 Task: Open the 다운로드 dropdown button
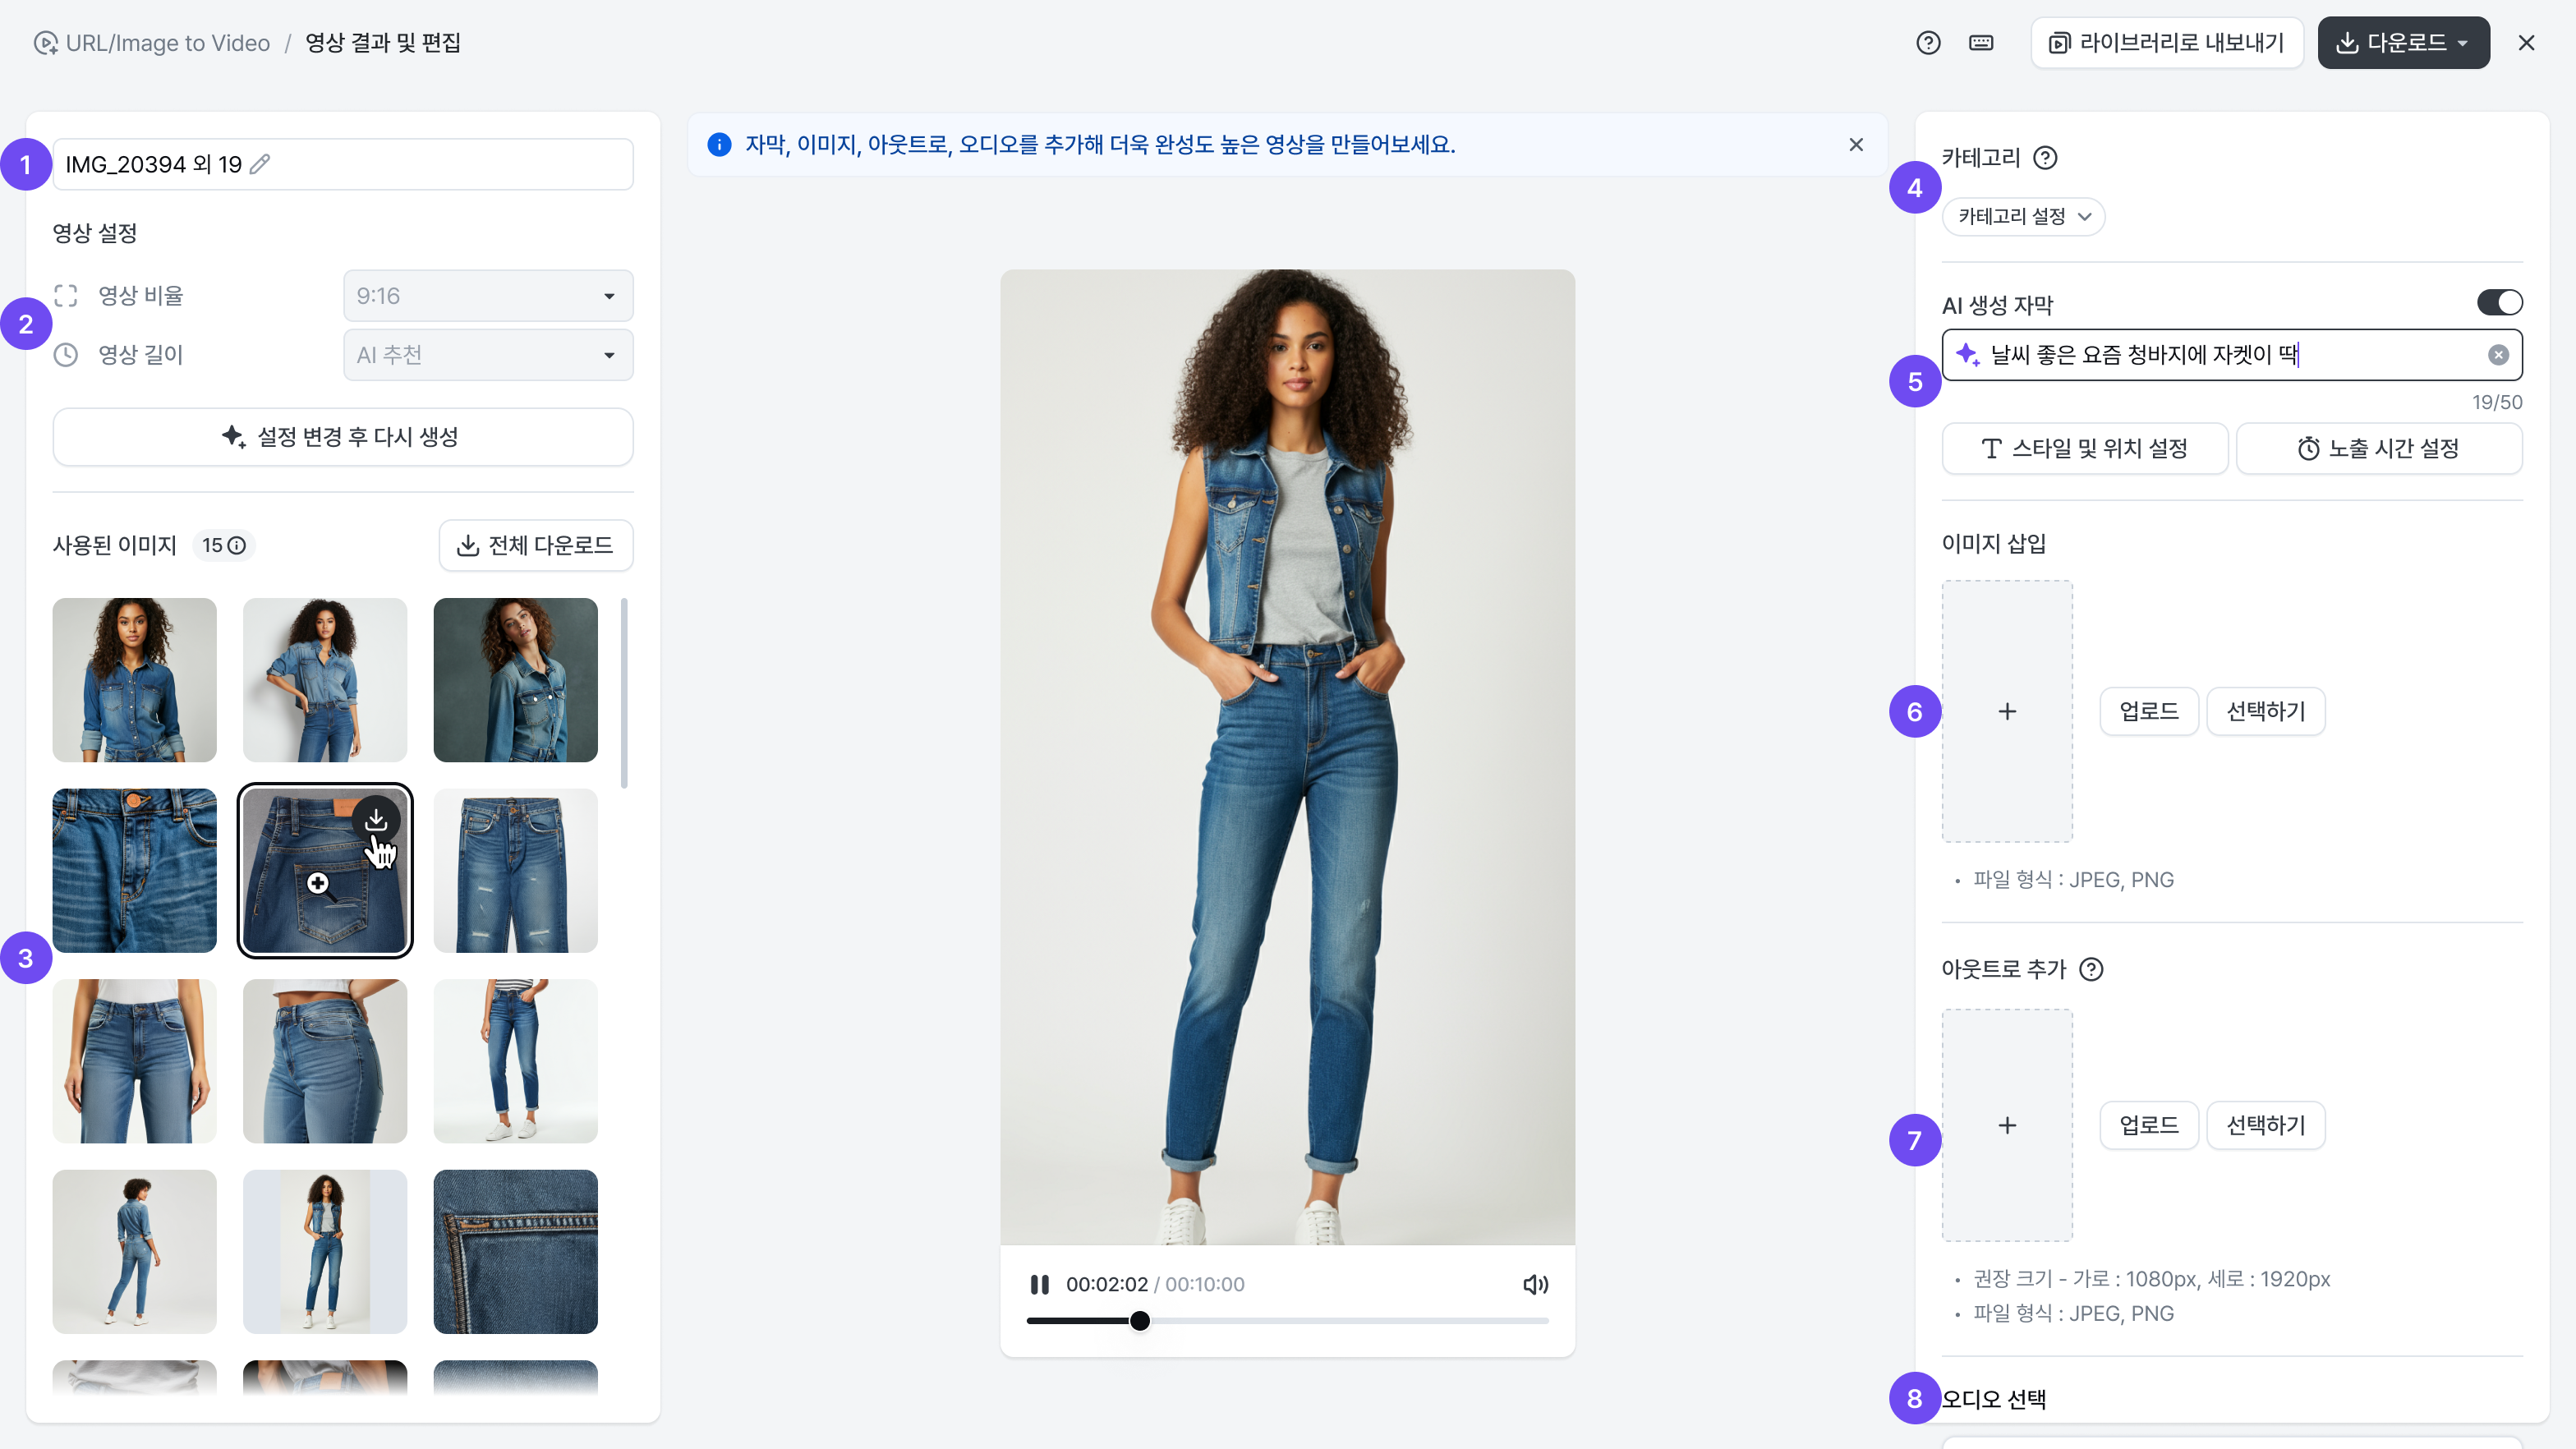(x=2403, y=43)
